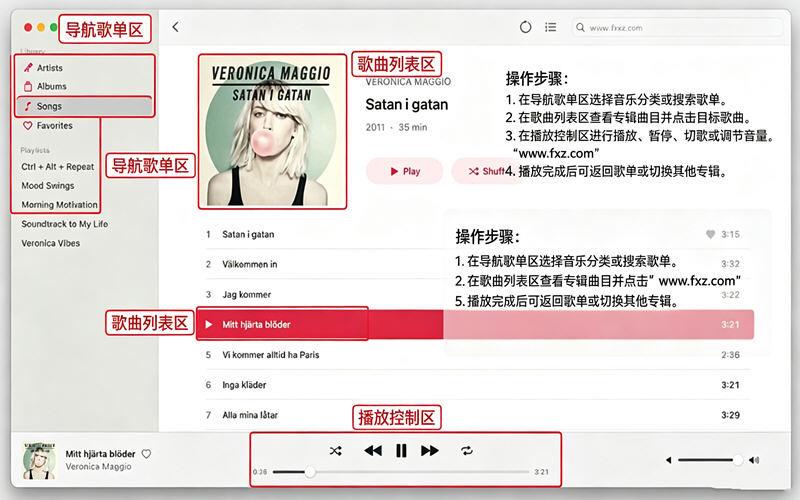Pause the current song
The width and height of the screenshot is (800, 500).
[x=402, y=451]
